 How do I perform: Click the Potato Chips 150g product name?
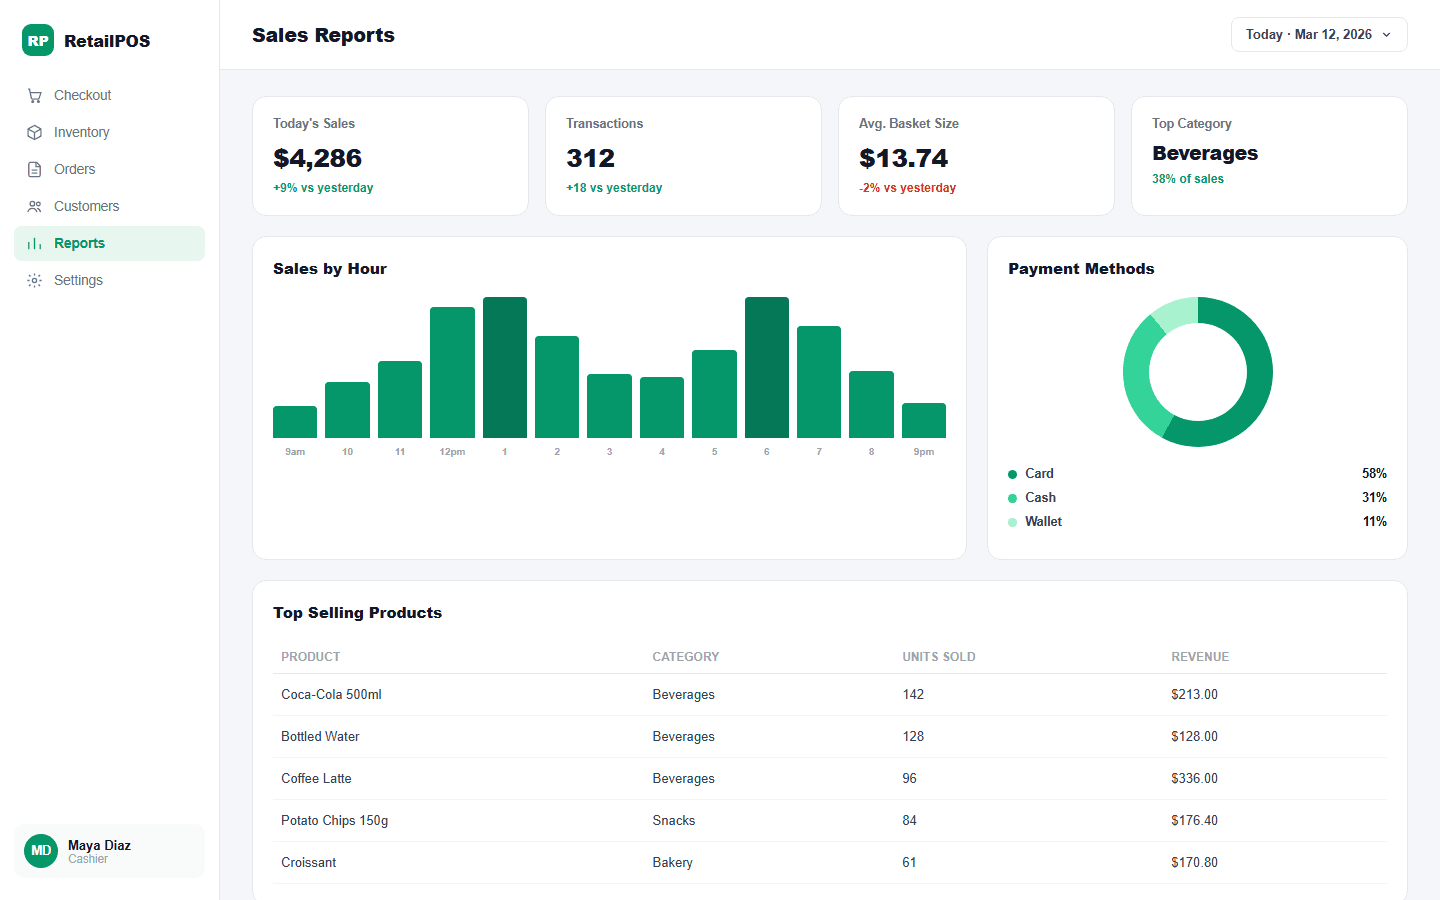tap(334, 821)
